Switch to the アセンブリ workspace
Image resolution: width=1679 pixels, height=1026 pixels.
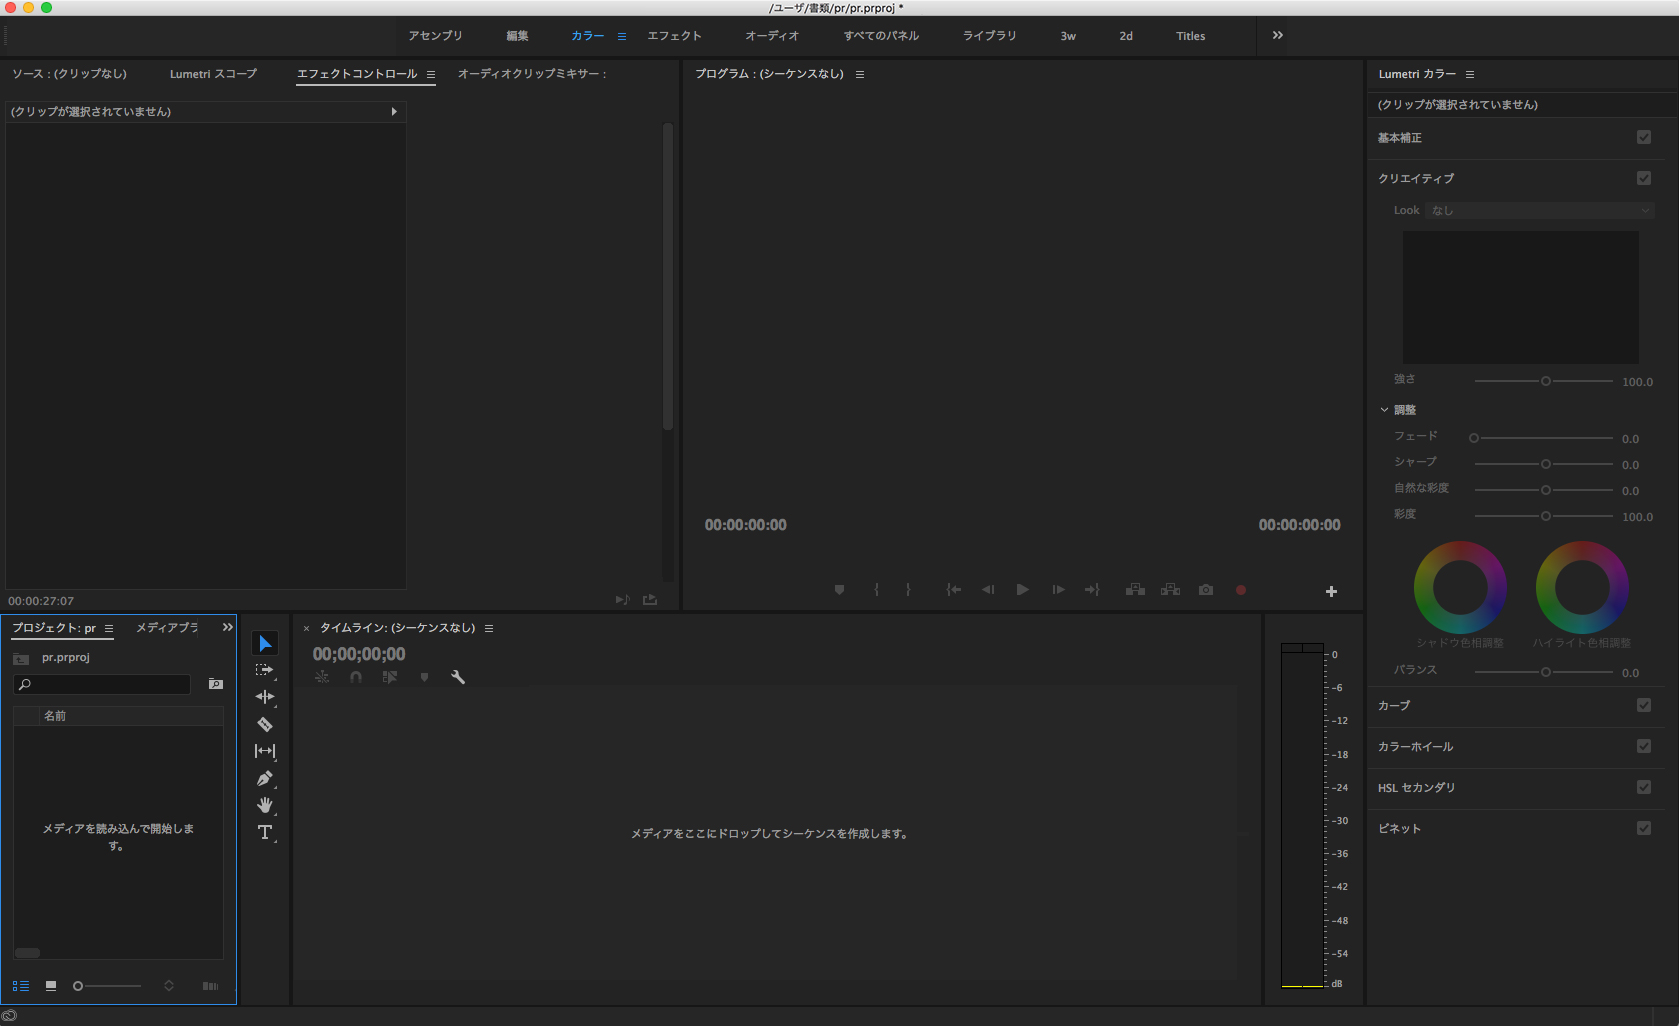435,36
